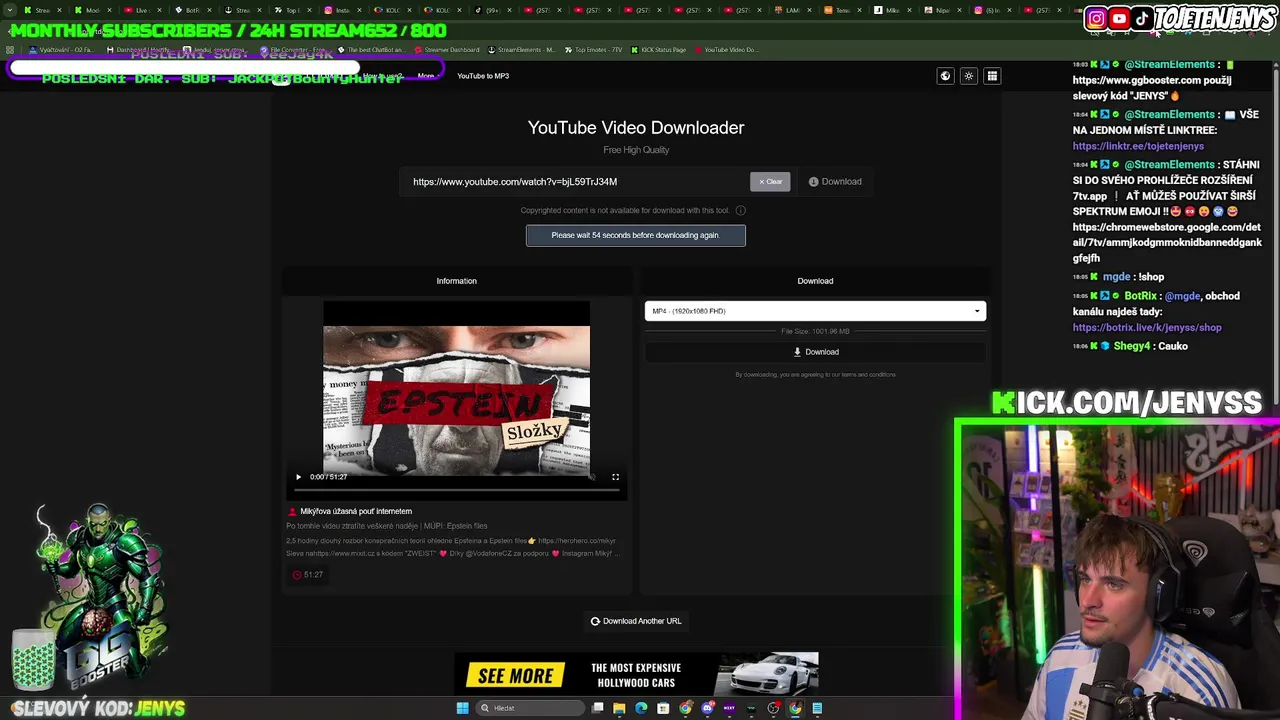Open the YouTube Video Do... bookmark
1280x720 pixels.
coord(726,50)
